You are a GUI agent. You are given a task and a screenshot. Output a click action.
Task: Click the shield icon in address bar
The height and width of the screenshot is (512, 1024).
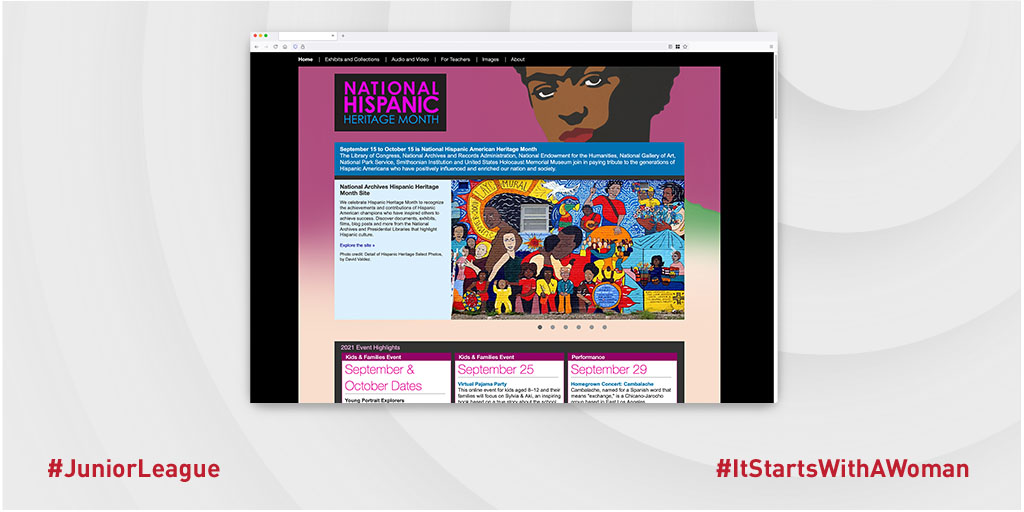point(295,46)
